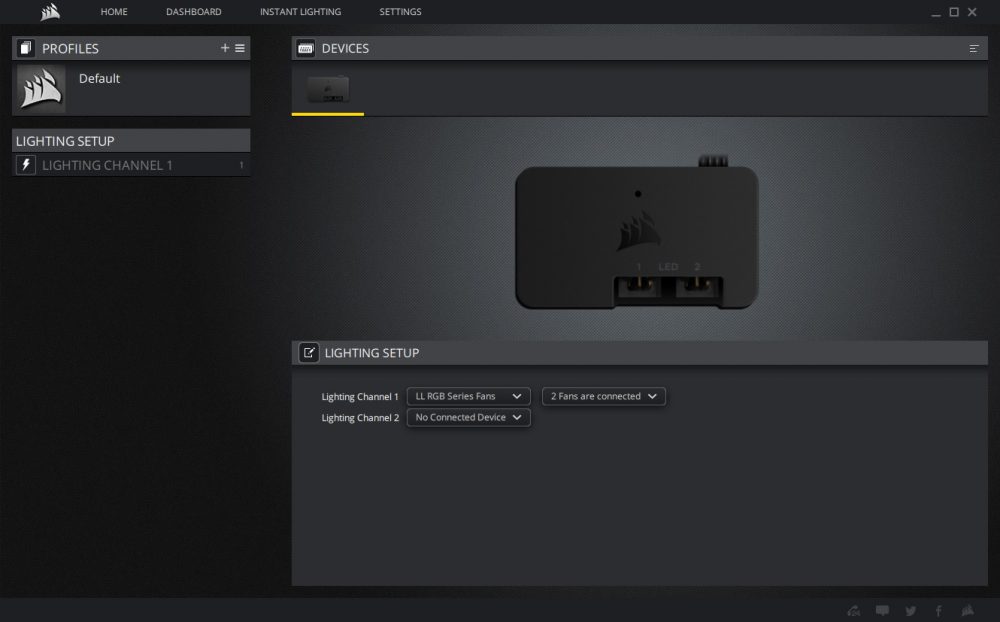Screen dimensions: 1000x622
Task: Open the LL RGB Series Fans dropdown
Action: point(468,396)
